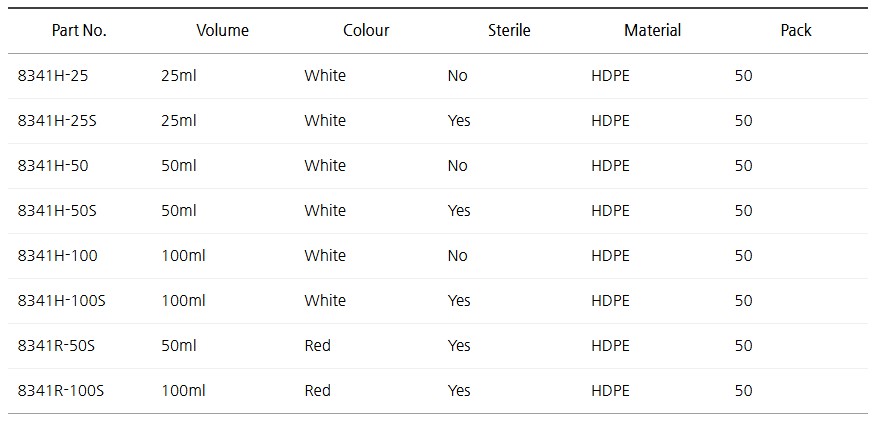Click the 100ml volume cell for 8341R-100S
Viewport: 873px width, 423px height.
click(x=183, y=391)
